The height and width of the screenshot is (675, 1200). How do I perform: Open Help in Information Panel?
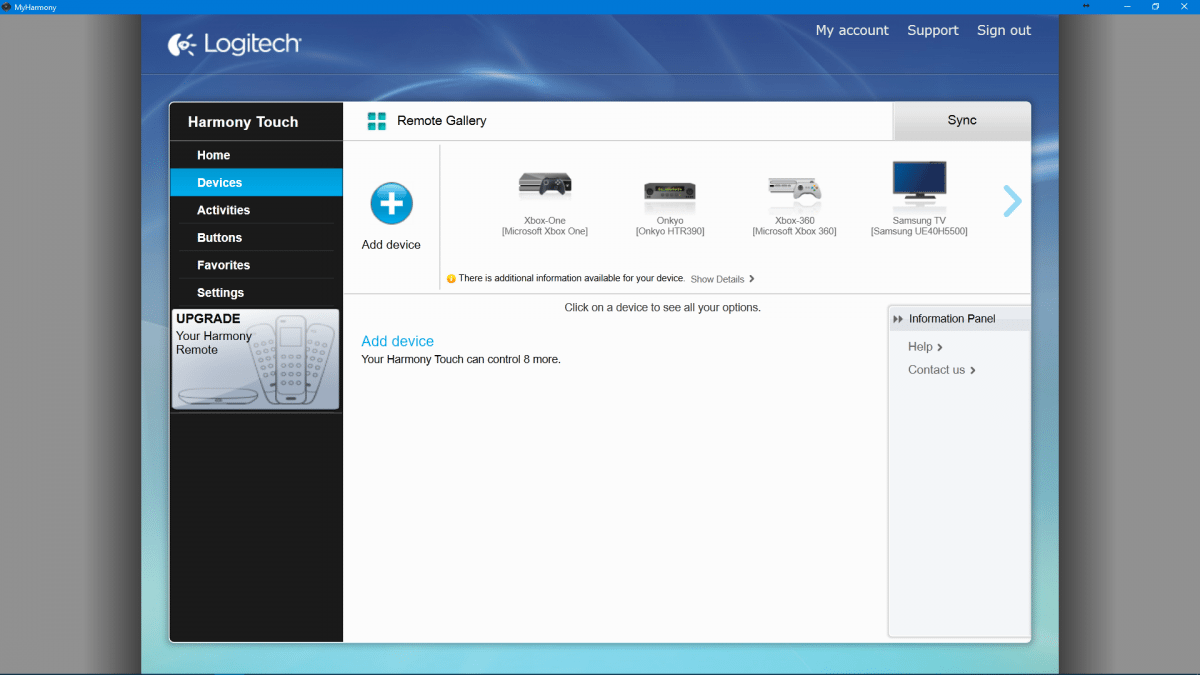coord(925,347)
